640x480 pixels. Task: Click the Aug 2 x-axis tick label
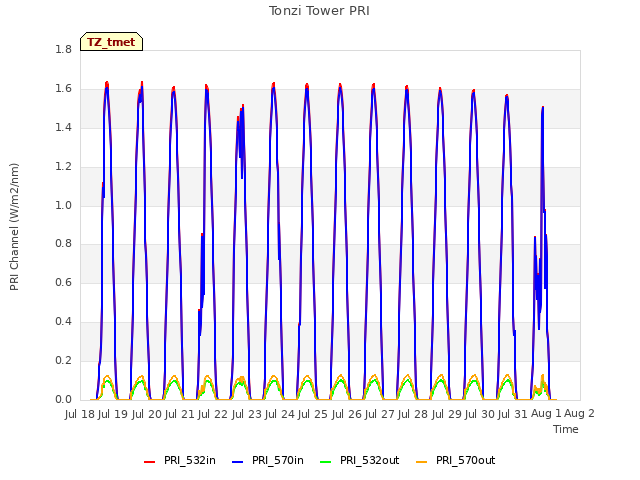[579, 414]
